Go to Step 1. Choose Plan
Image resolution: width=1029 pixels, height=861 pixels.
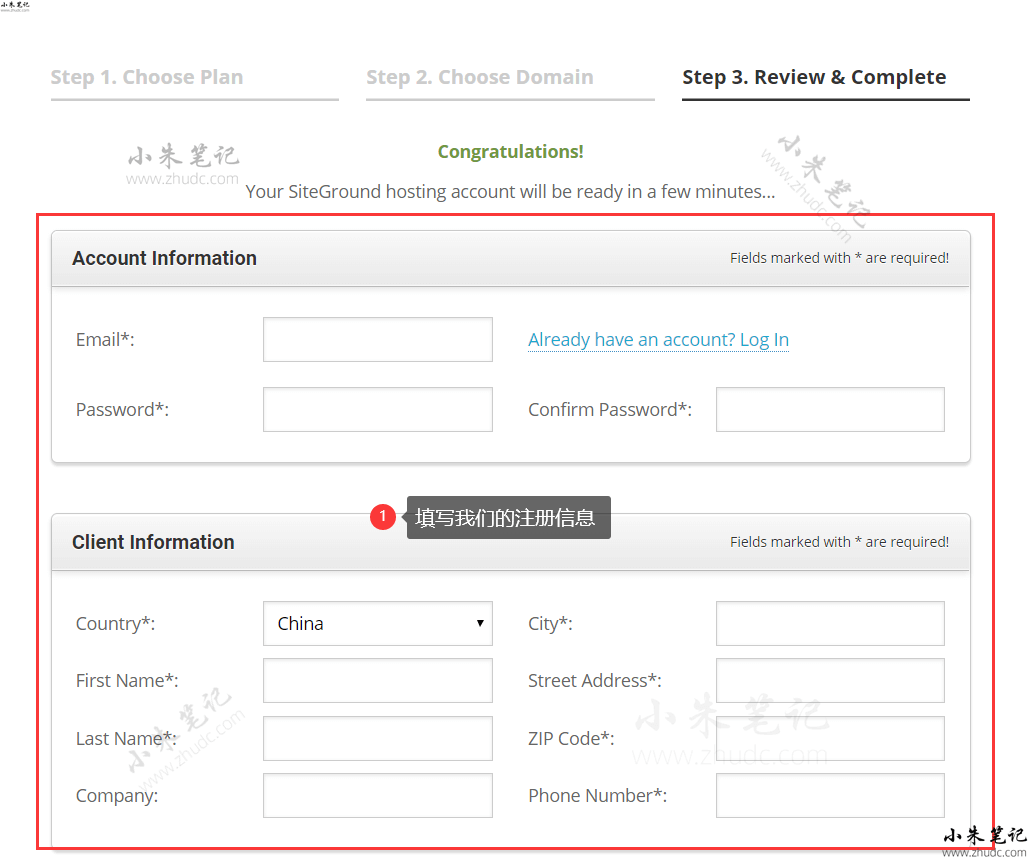147,77
